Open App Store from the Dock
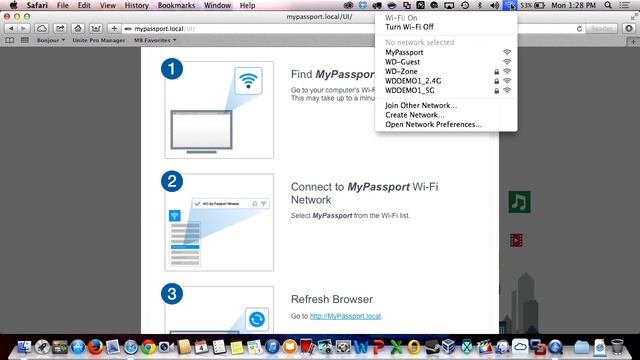640x360 pixels. [x=78, y=347]
